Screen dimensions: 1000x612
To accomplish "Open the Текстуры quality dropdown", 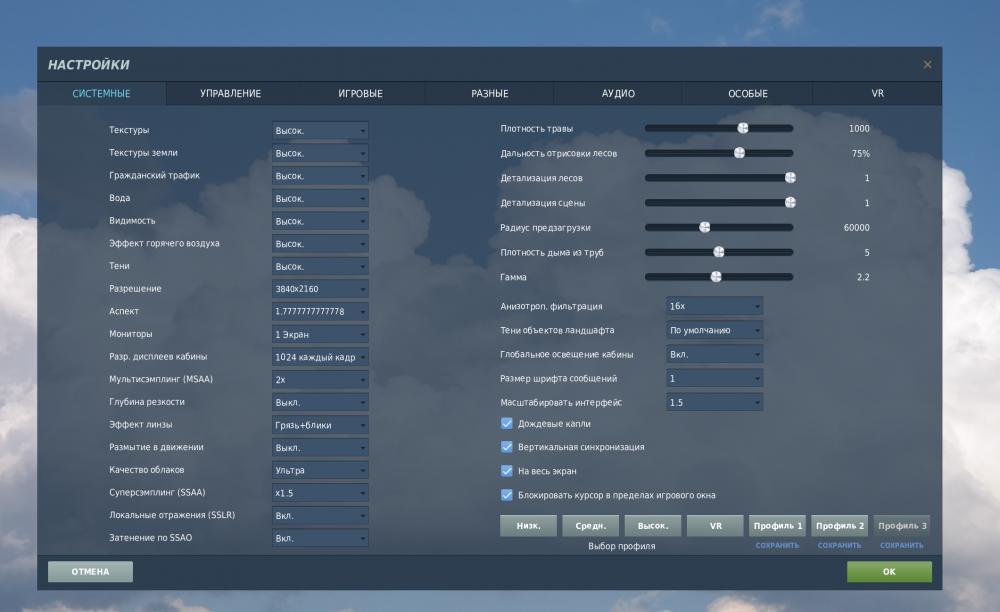I will (320, 131).
